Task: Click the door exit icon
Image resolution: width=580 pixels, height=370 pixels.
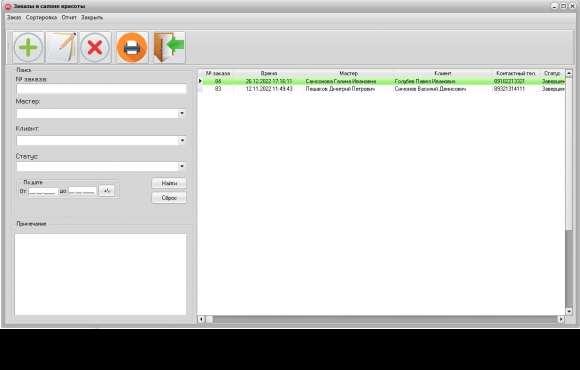Action: (x=169, y=47)
